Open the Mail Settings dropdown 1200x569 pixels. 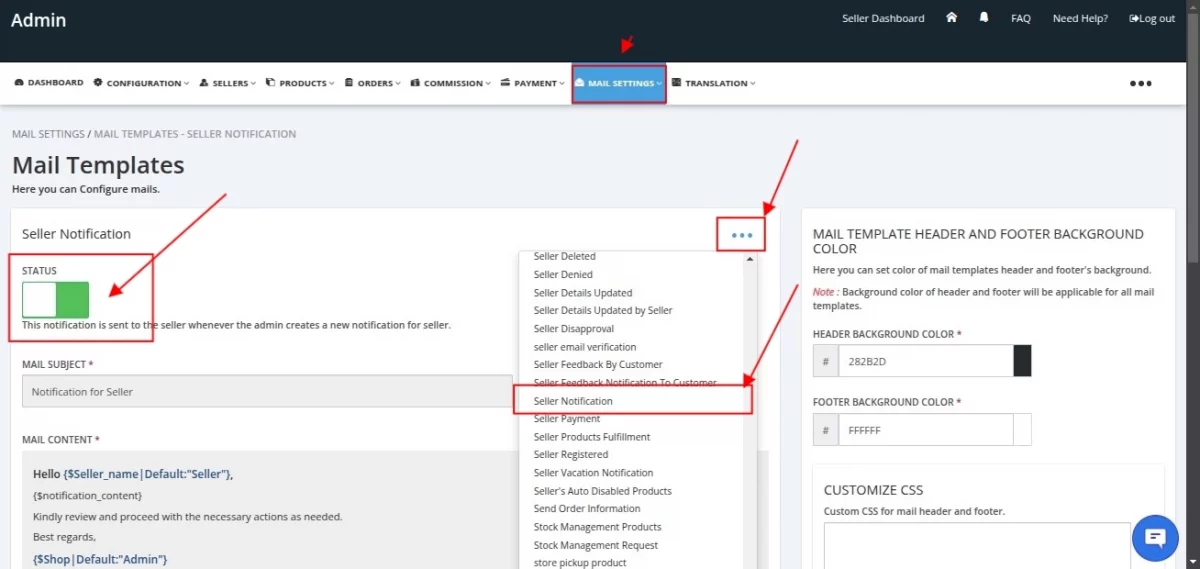619,83
